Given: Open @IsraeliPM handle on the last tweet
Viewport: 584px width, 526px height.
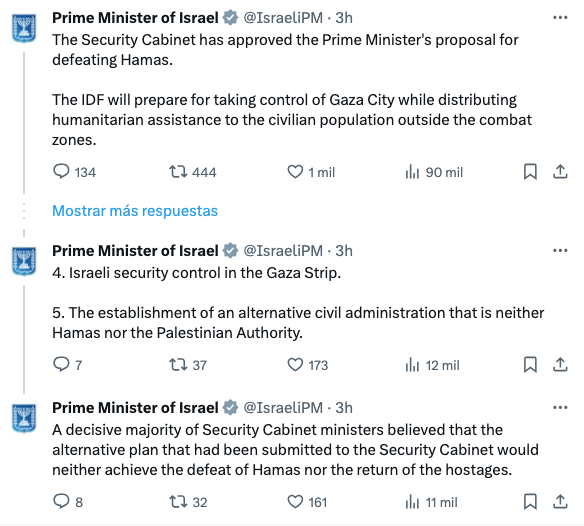Looking at the screenshot, I should click(x=283, y=408).
